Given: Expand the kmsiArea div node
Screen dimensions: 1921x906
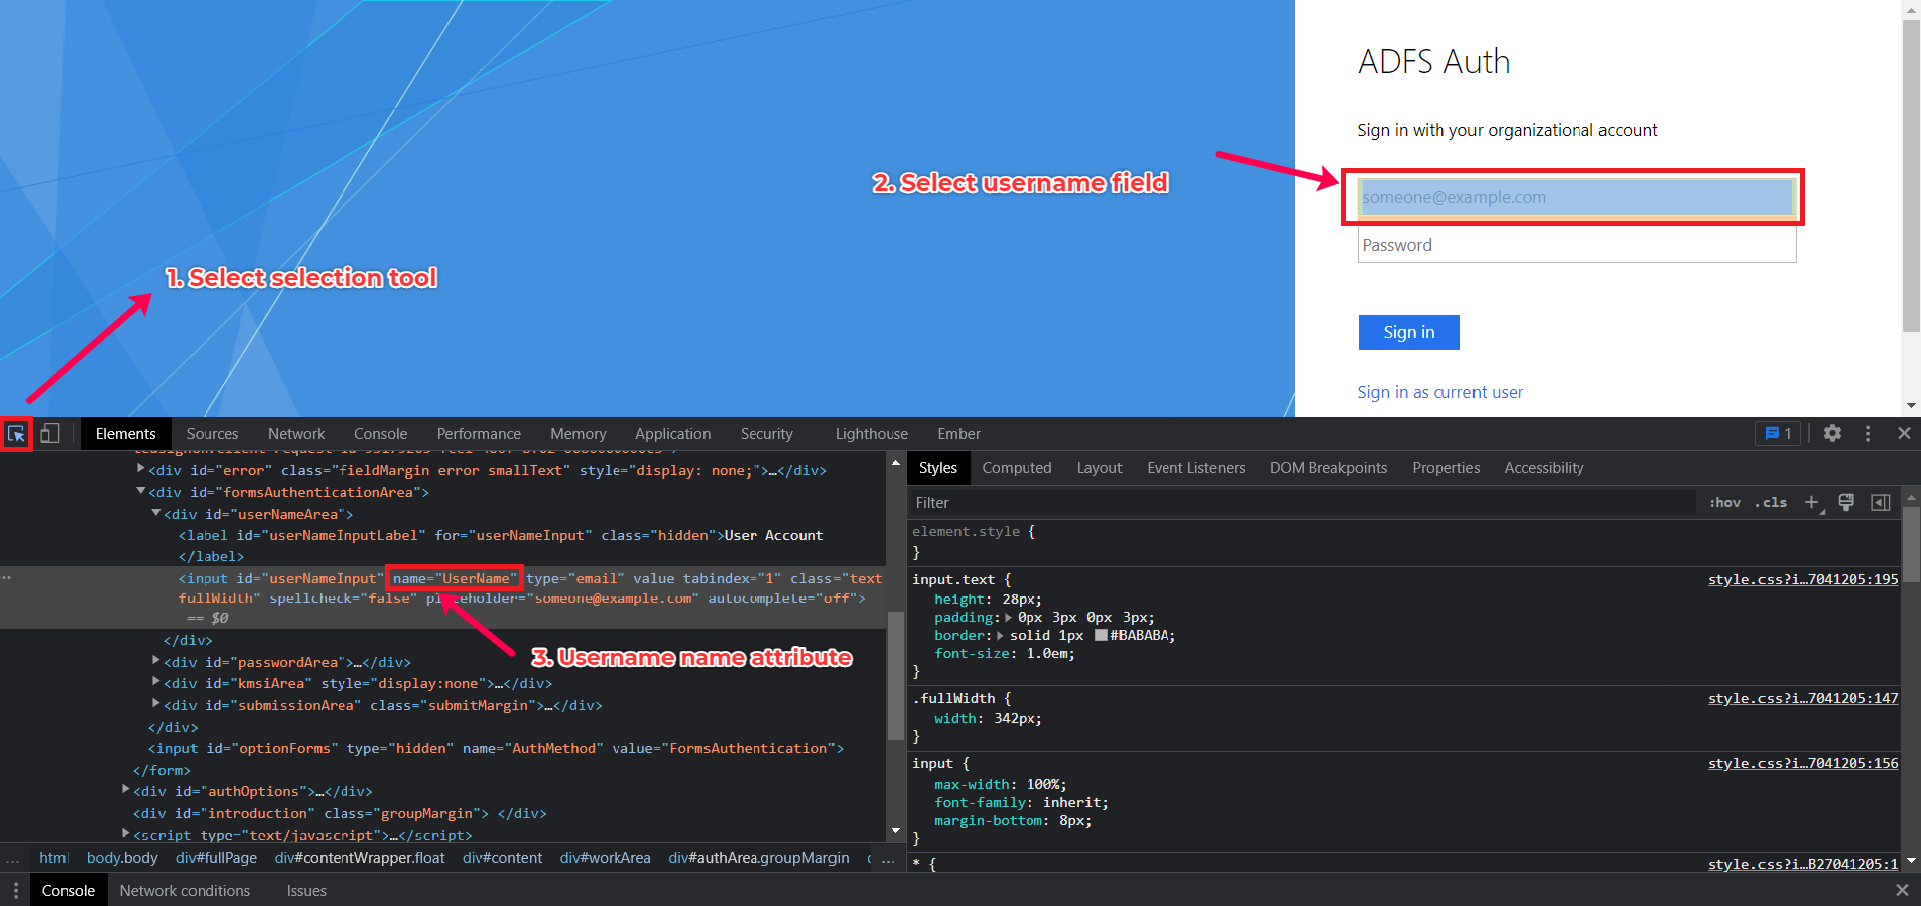Looking at the screenshot, I should click(156, 681).
